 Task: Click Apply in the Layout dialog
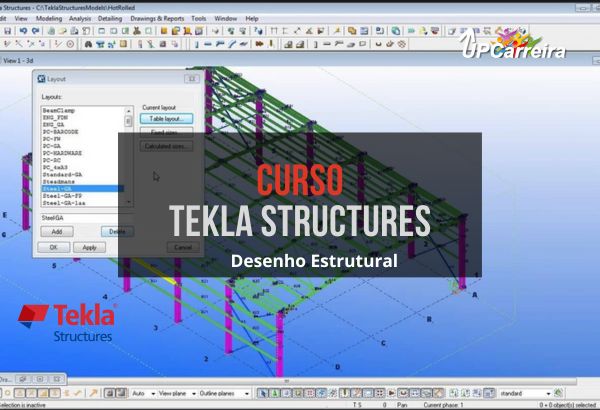pos(90,247)
